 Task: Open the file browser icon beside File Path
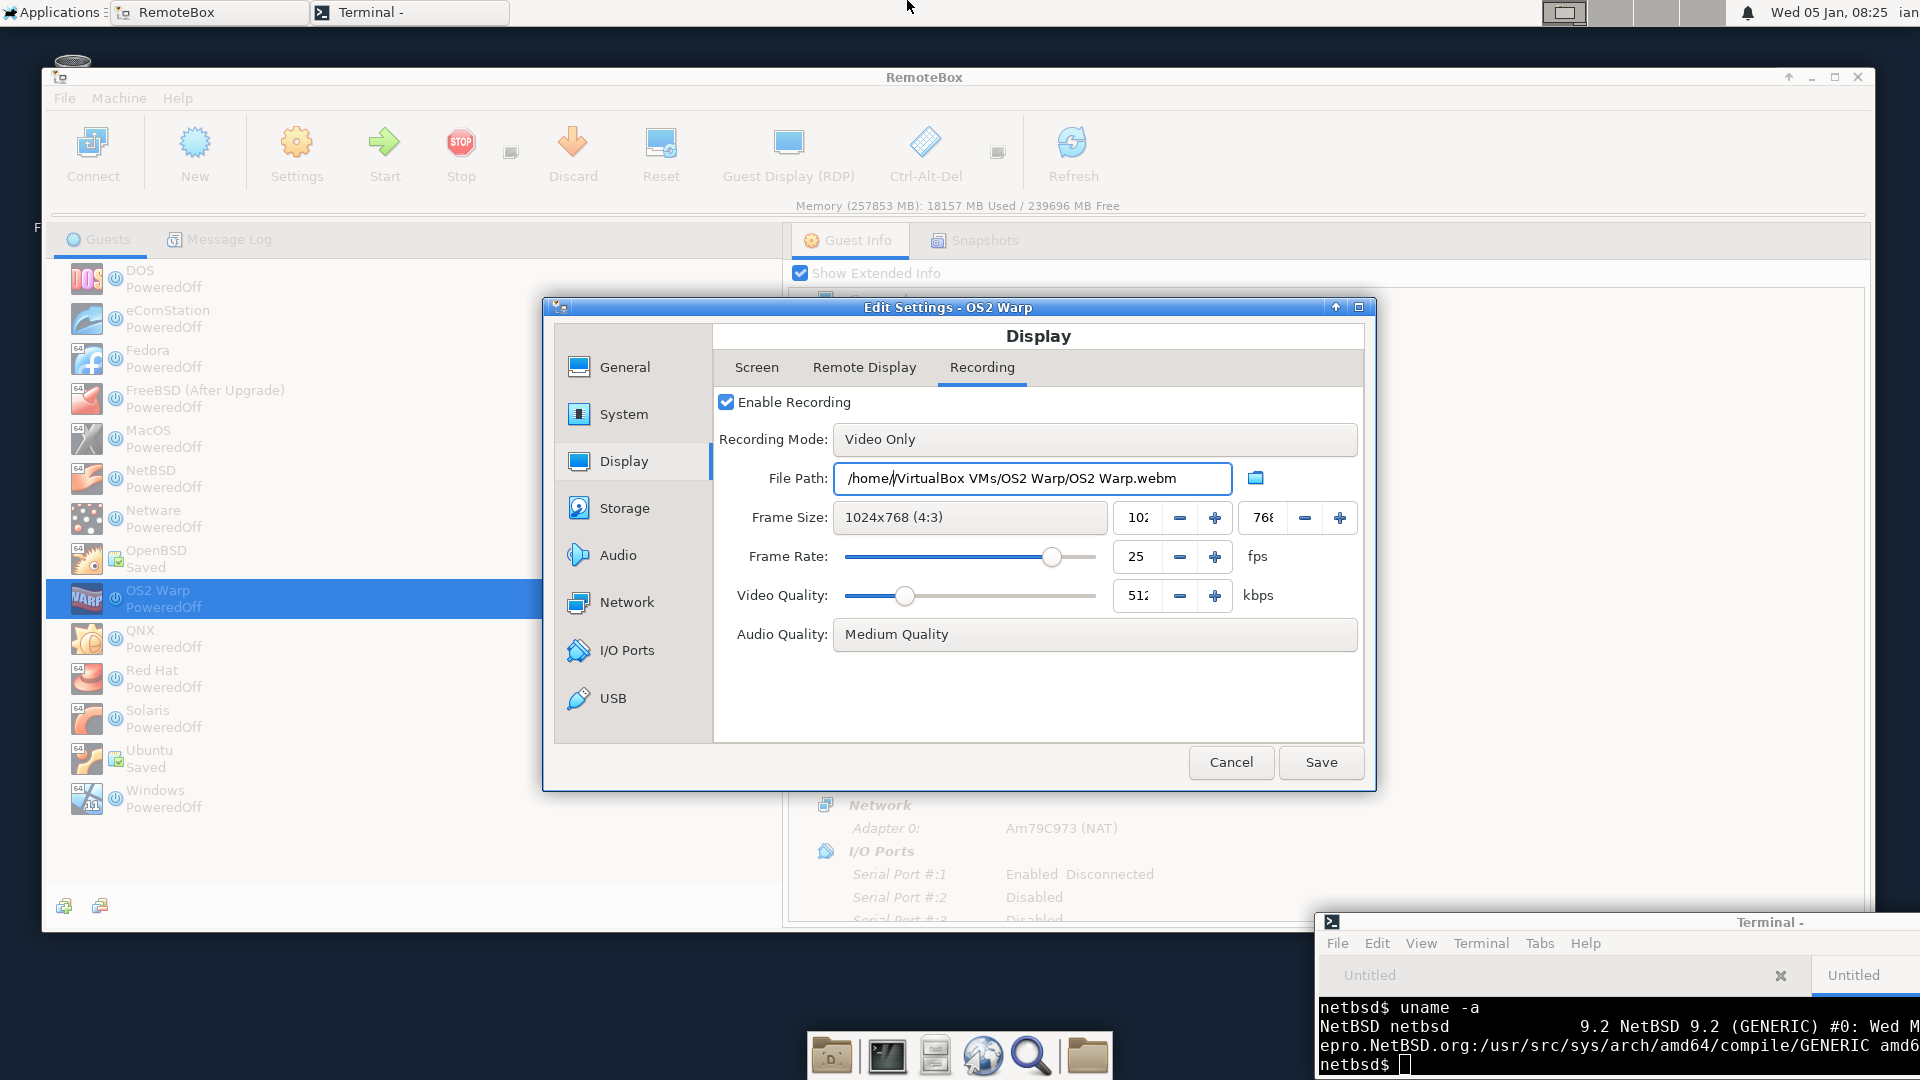(x=1255, y=478)
